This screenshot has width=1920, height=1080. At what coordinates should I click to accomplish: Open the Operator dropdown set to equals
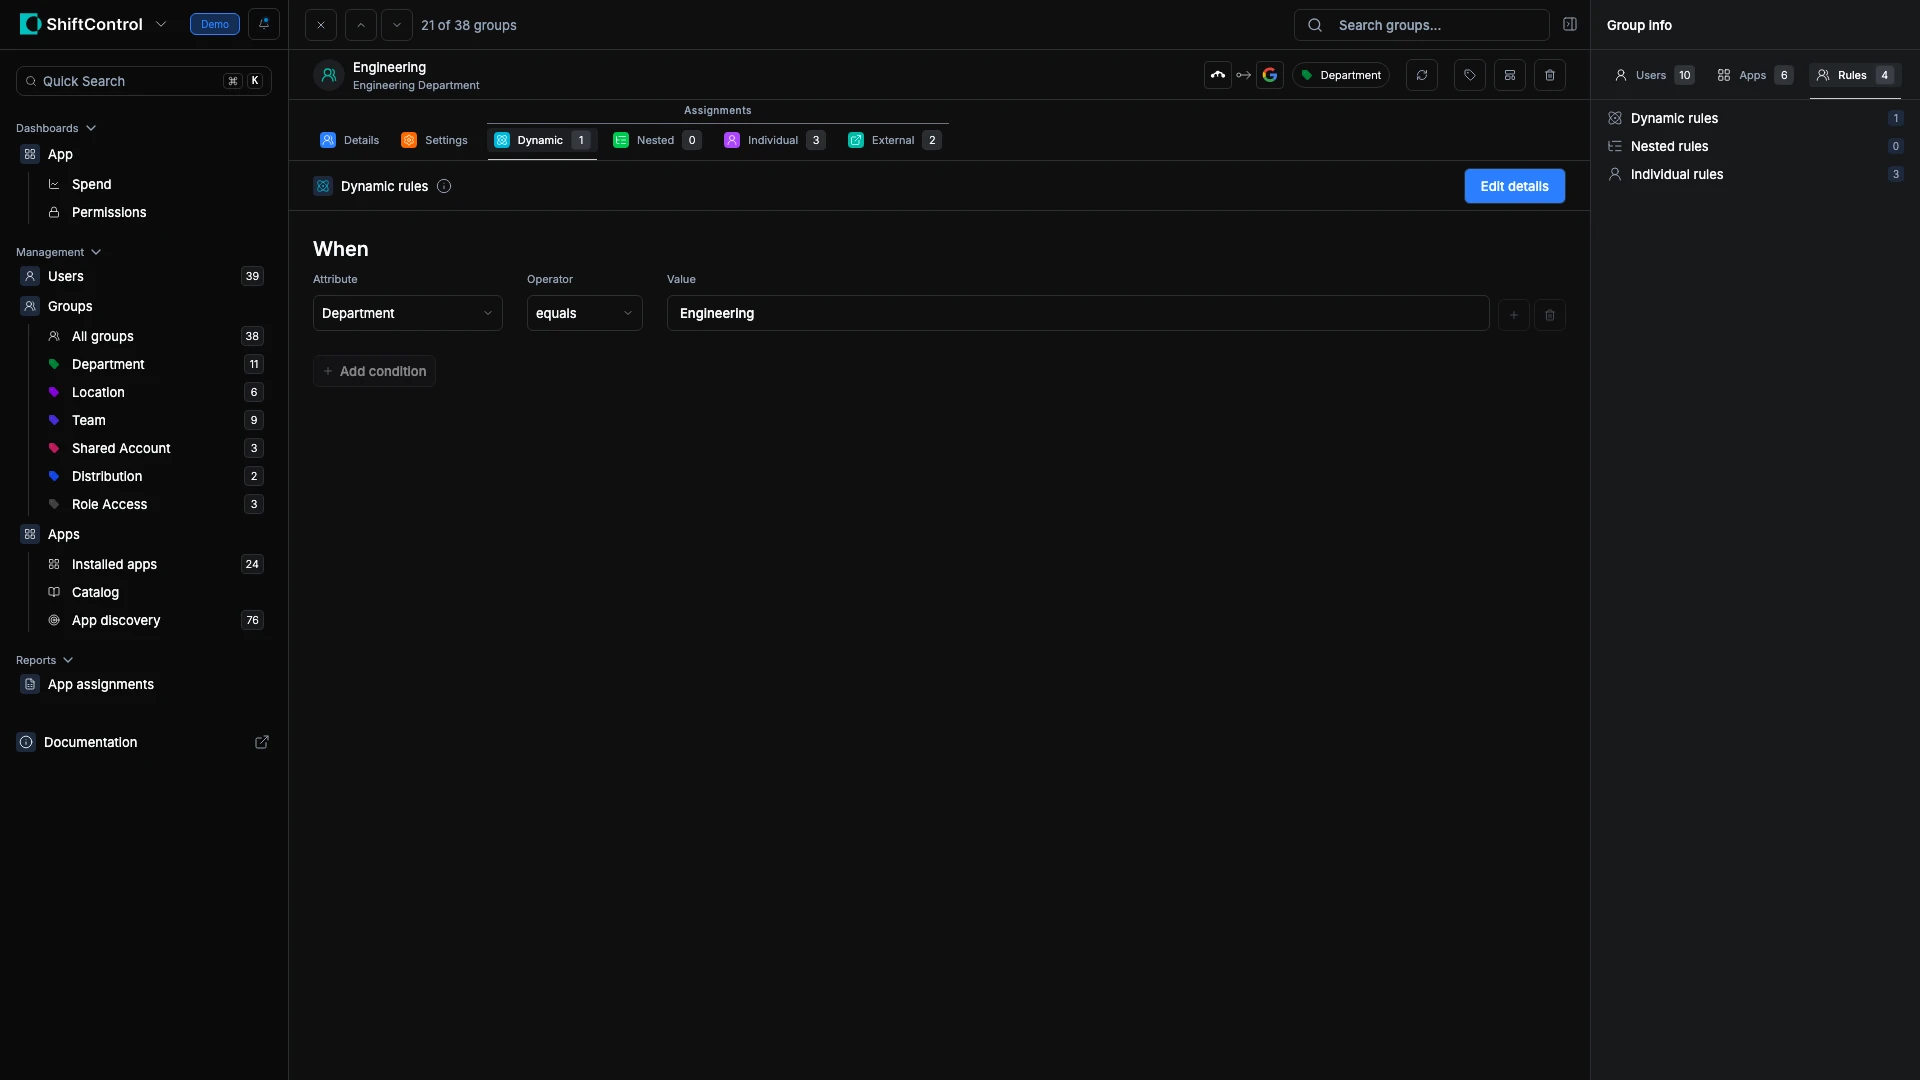584,313
